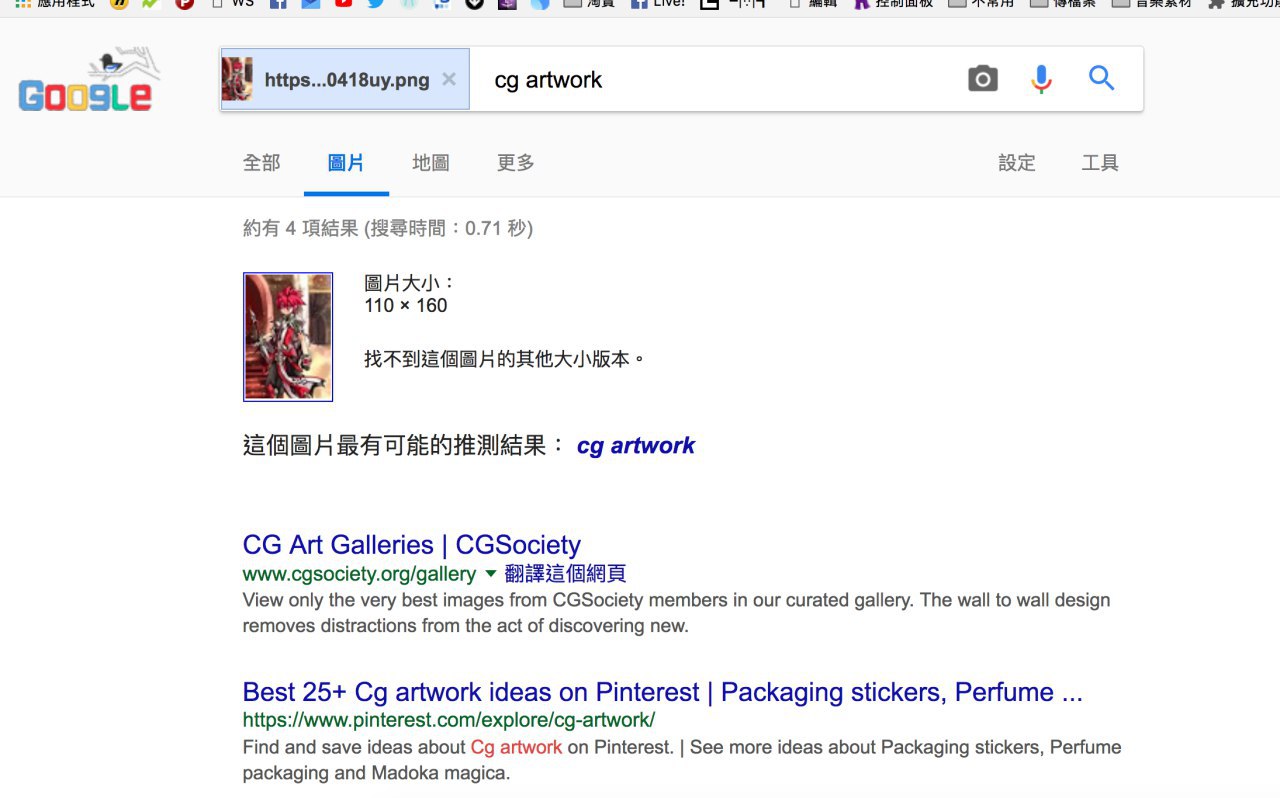Viewport: 1280px width, 798px height.
Task: Open the Twitter bookmark icon
Action: click(x=375, y=4)
